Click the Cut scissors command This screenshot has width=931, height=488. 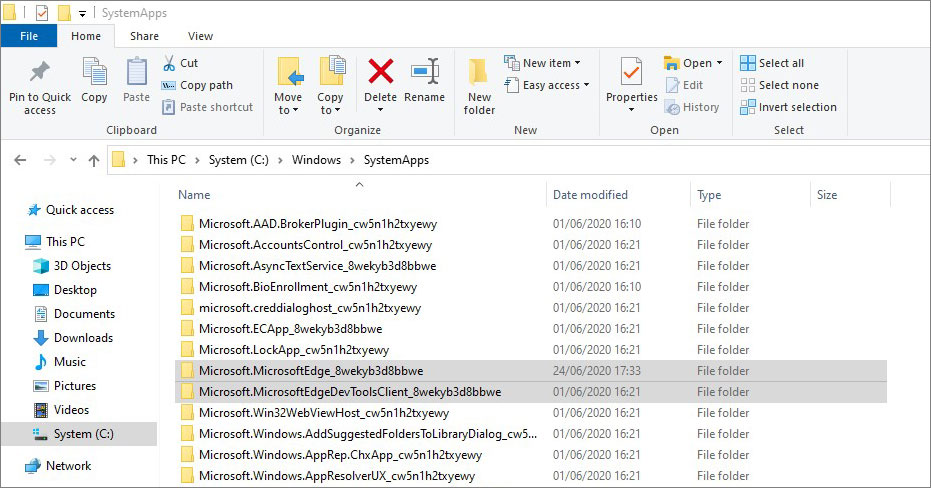click(x=180, y=63)
